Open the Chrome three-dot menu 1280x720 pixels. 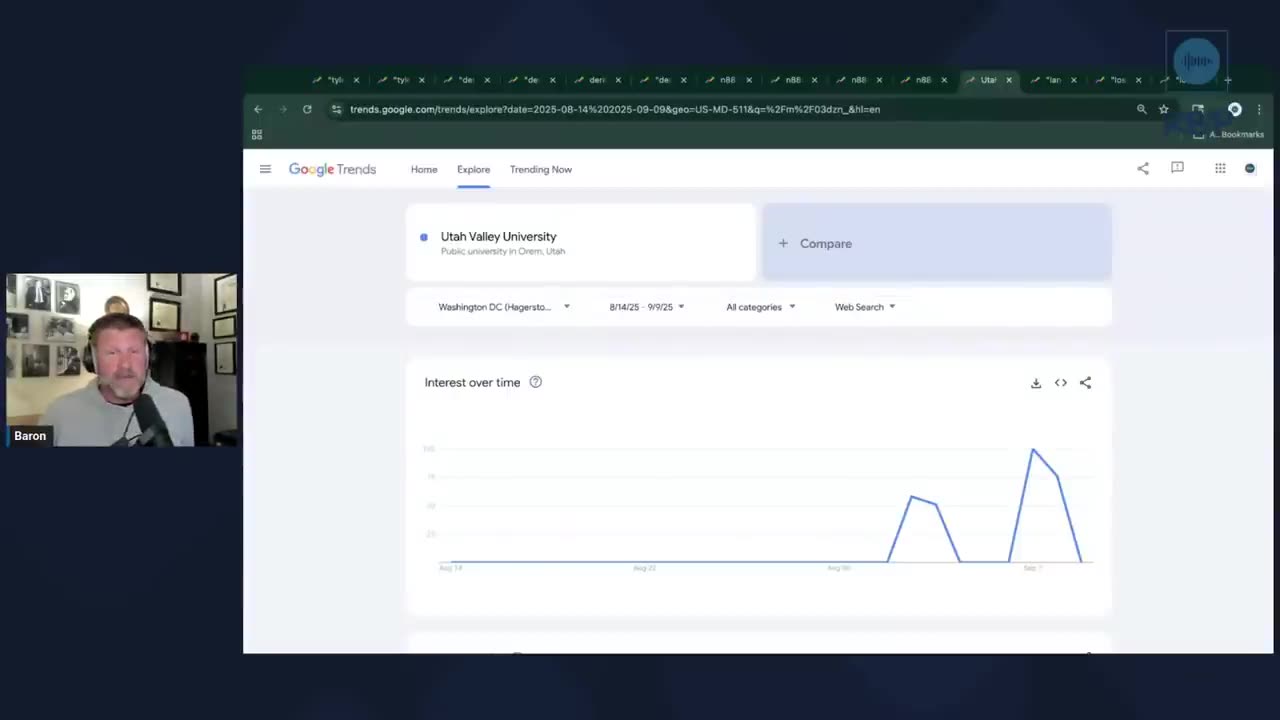tap(1259, 109)
